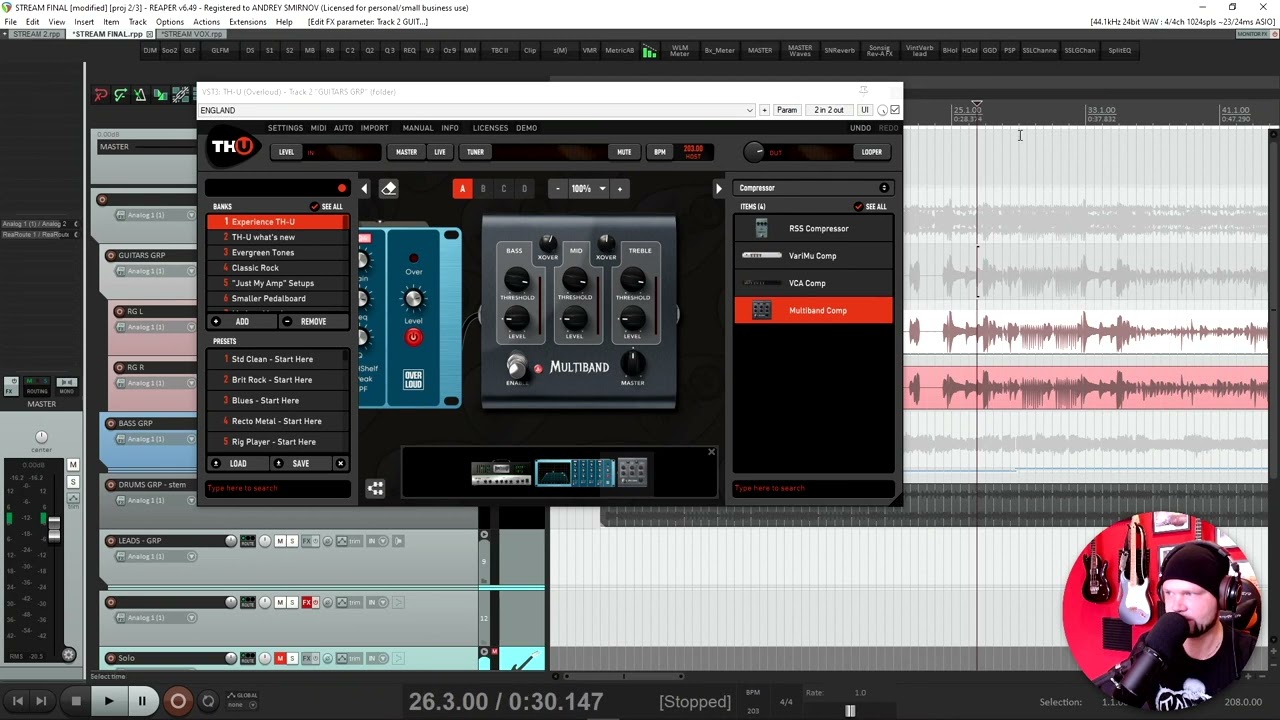Mute the LEADS - GRP track
This screenshot has width=1280, height=720.
[280, 541]
